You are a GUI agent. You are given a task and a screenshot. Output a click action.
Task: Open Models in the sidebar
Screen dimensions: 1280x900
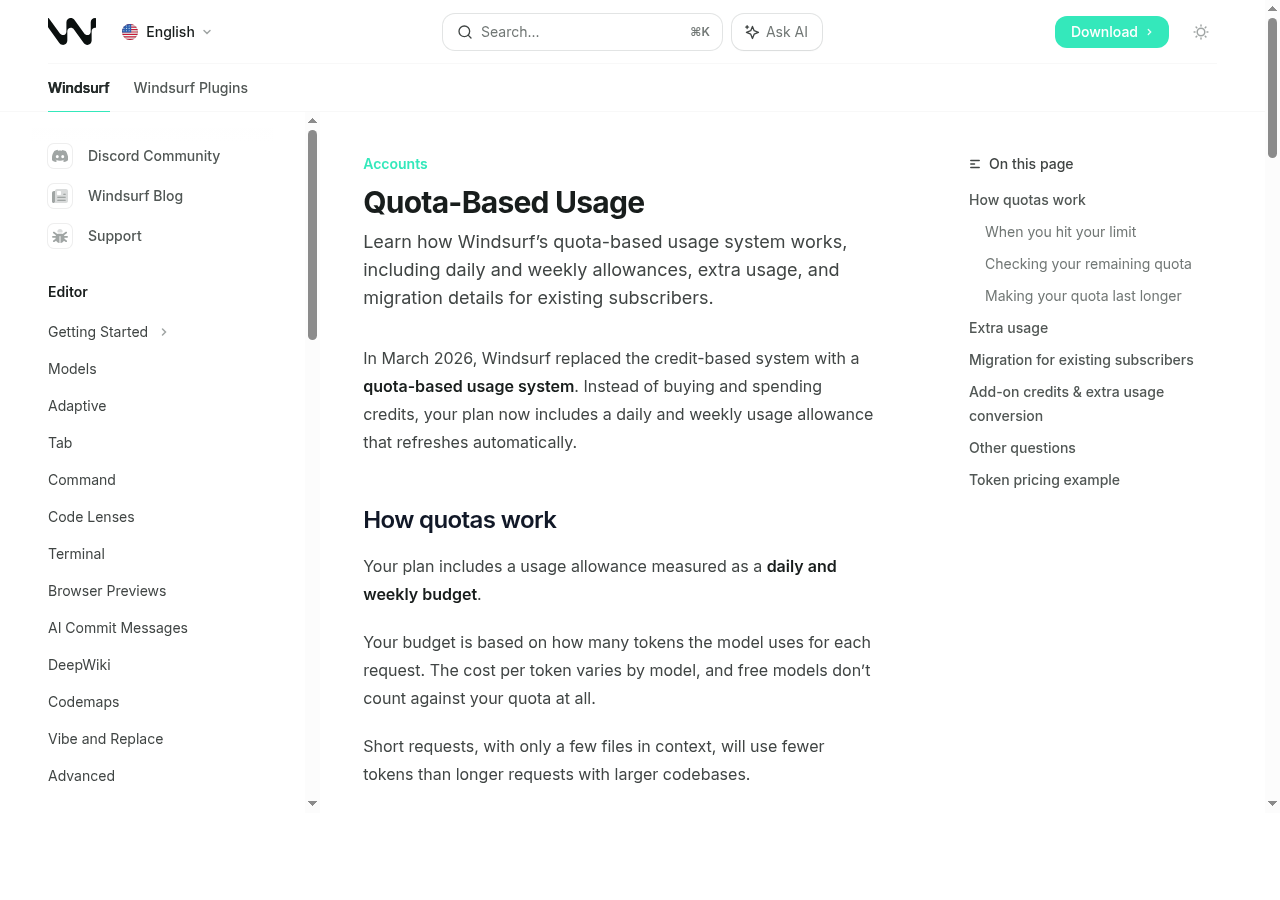click(x=72, y=369)
